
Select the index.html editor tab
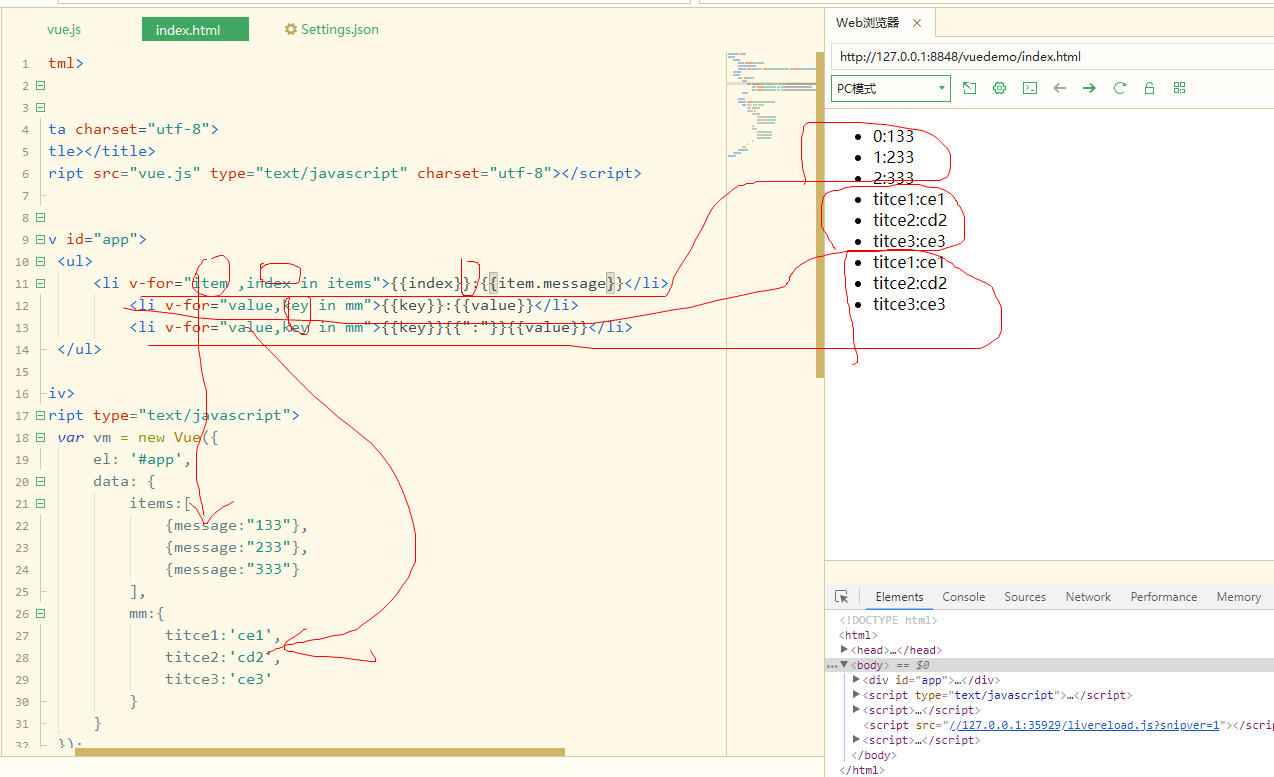195,30
